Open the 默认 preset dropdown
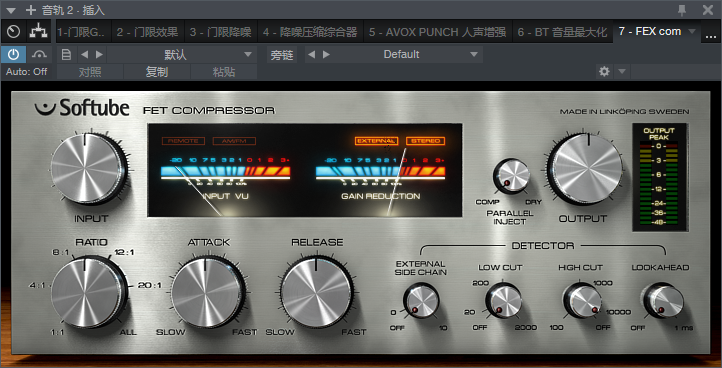Screen dimensions: 722x368 pos(182,55)
